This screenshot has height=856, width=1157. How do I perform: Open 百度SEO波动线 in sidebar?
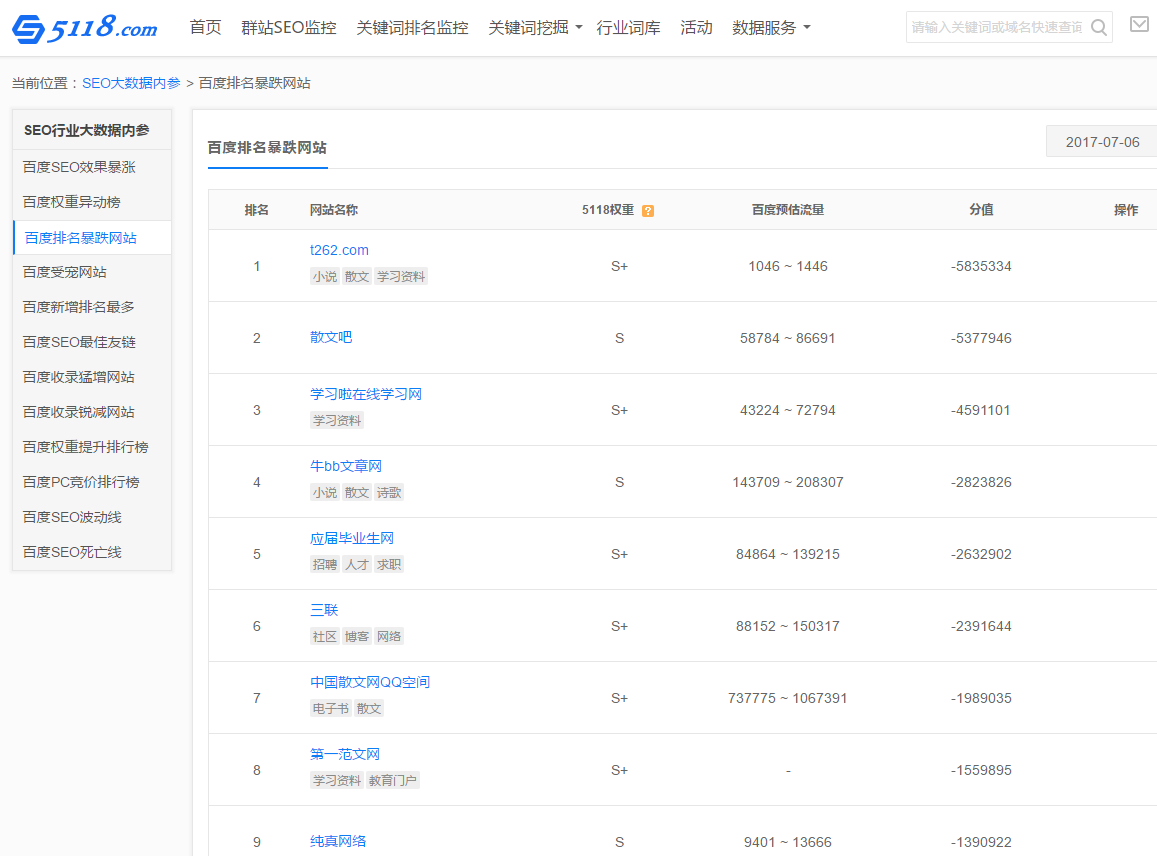tap(72, 517)
